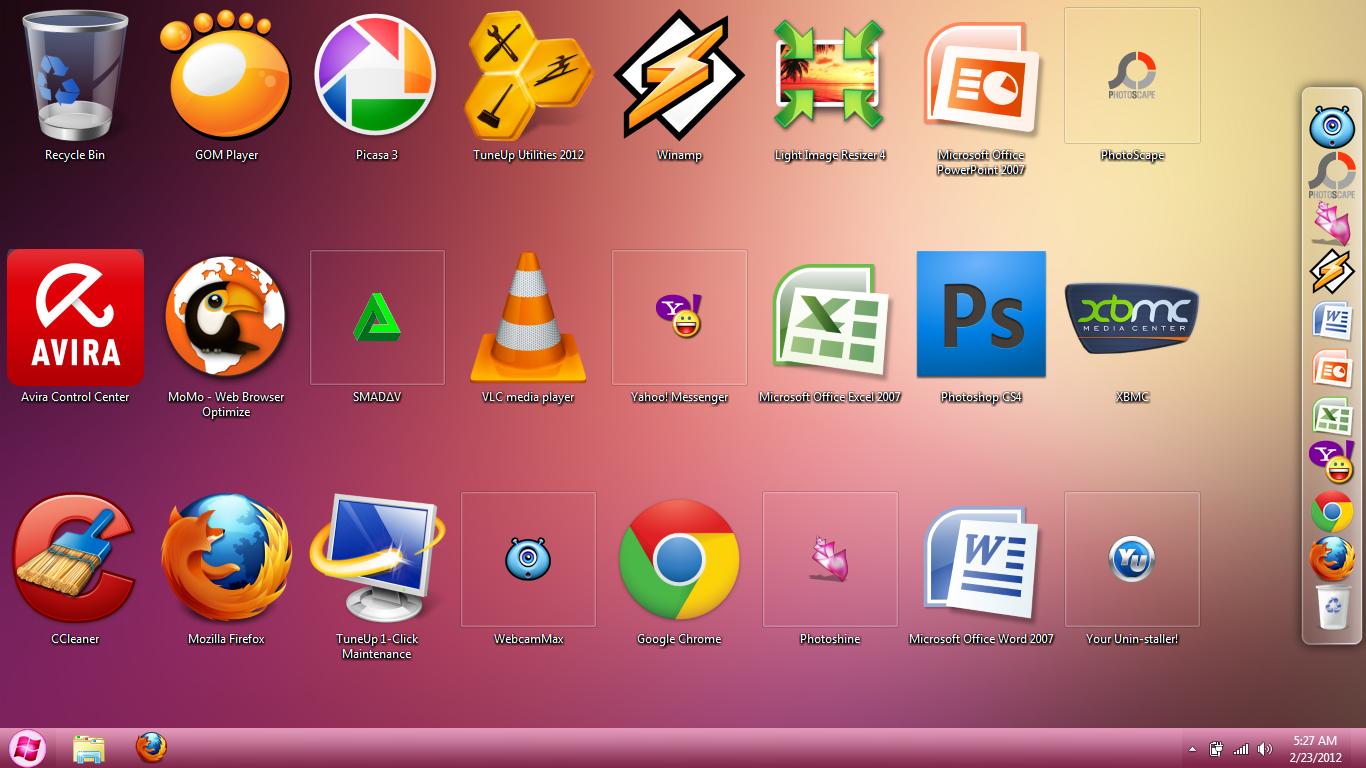Open Windows Explorer from the taskbar

pyautogui.click(x=89, y=749)
